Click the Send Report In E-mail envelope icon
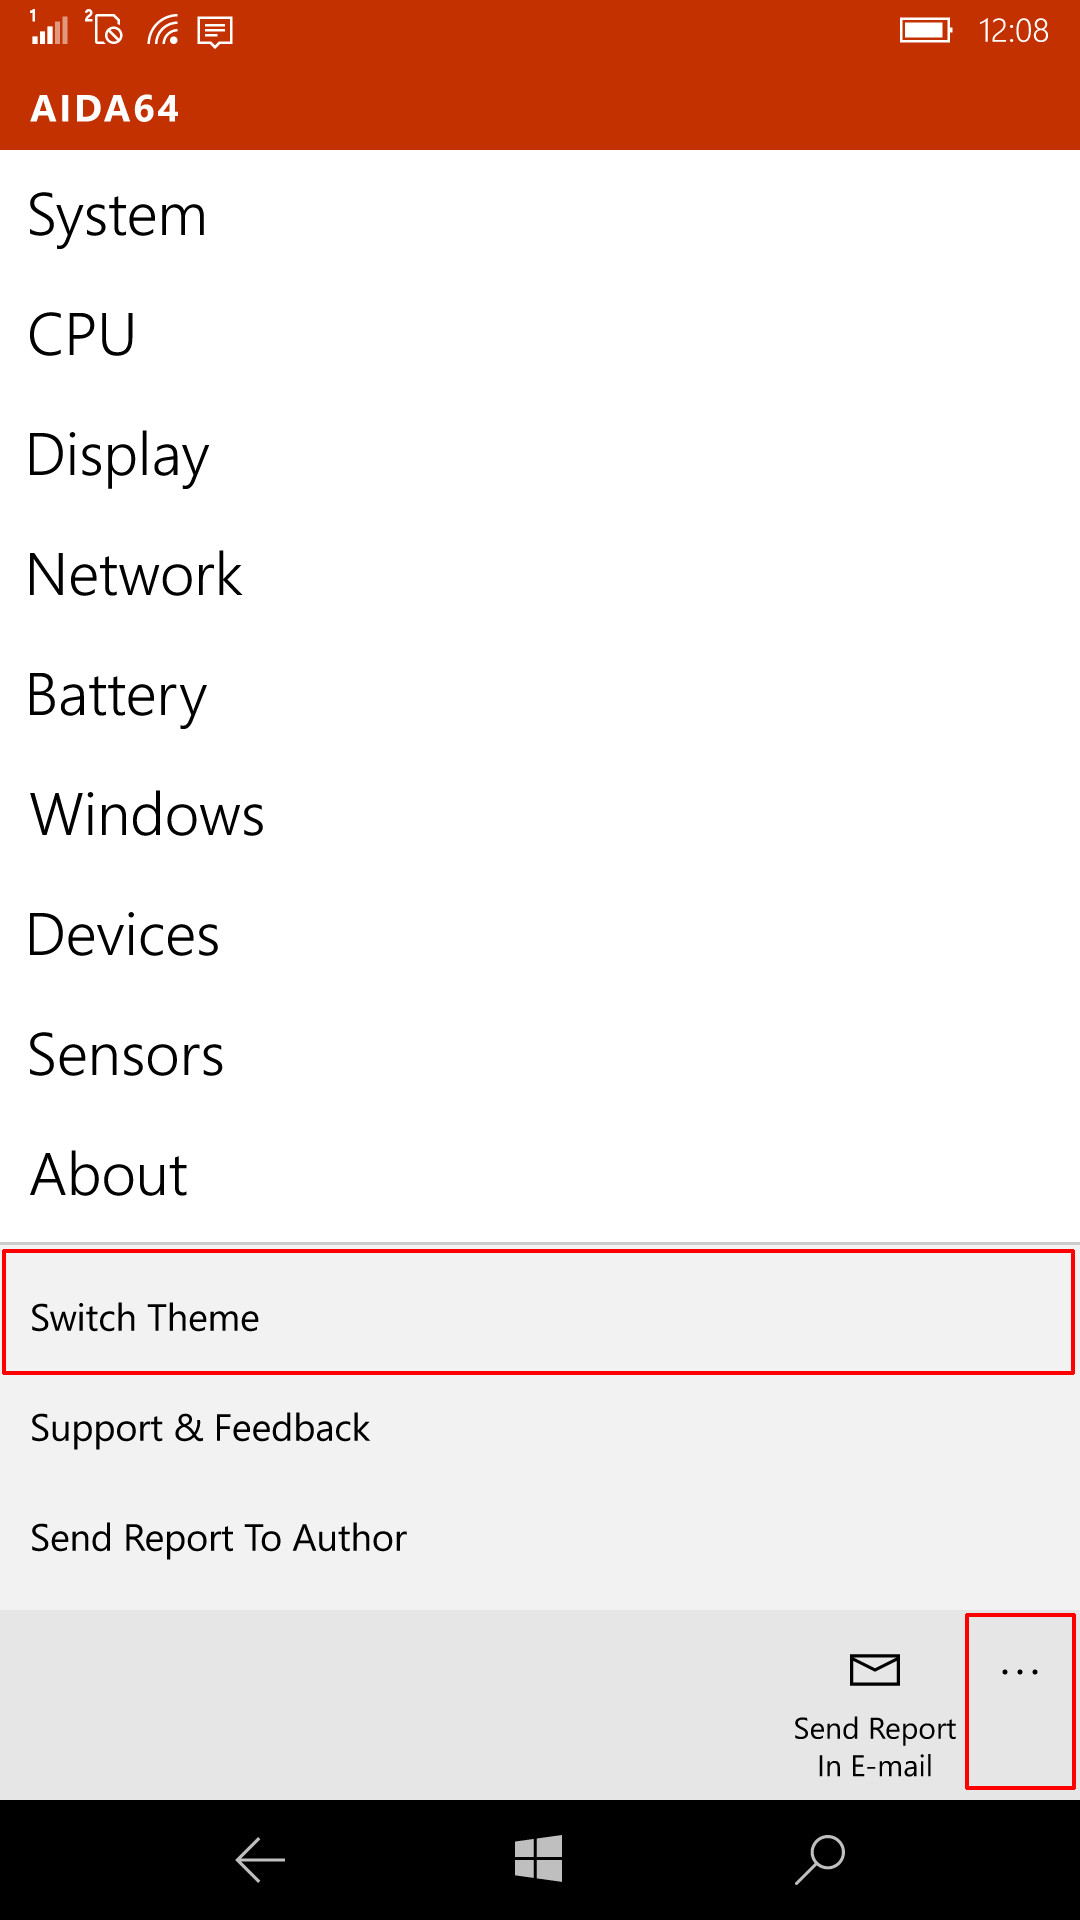The width and height of the screenshot is (1080, 1920). (x=874, y=1670)
